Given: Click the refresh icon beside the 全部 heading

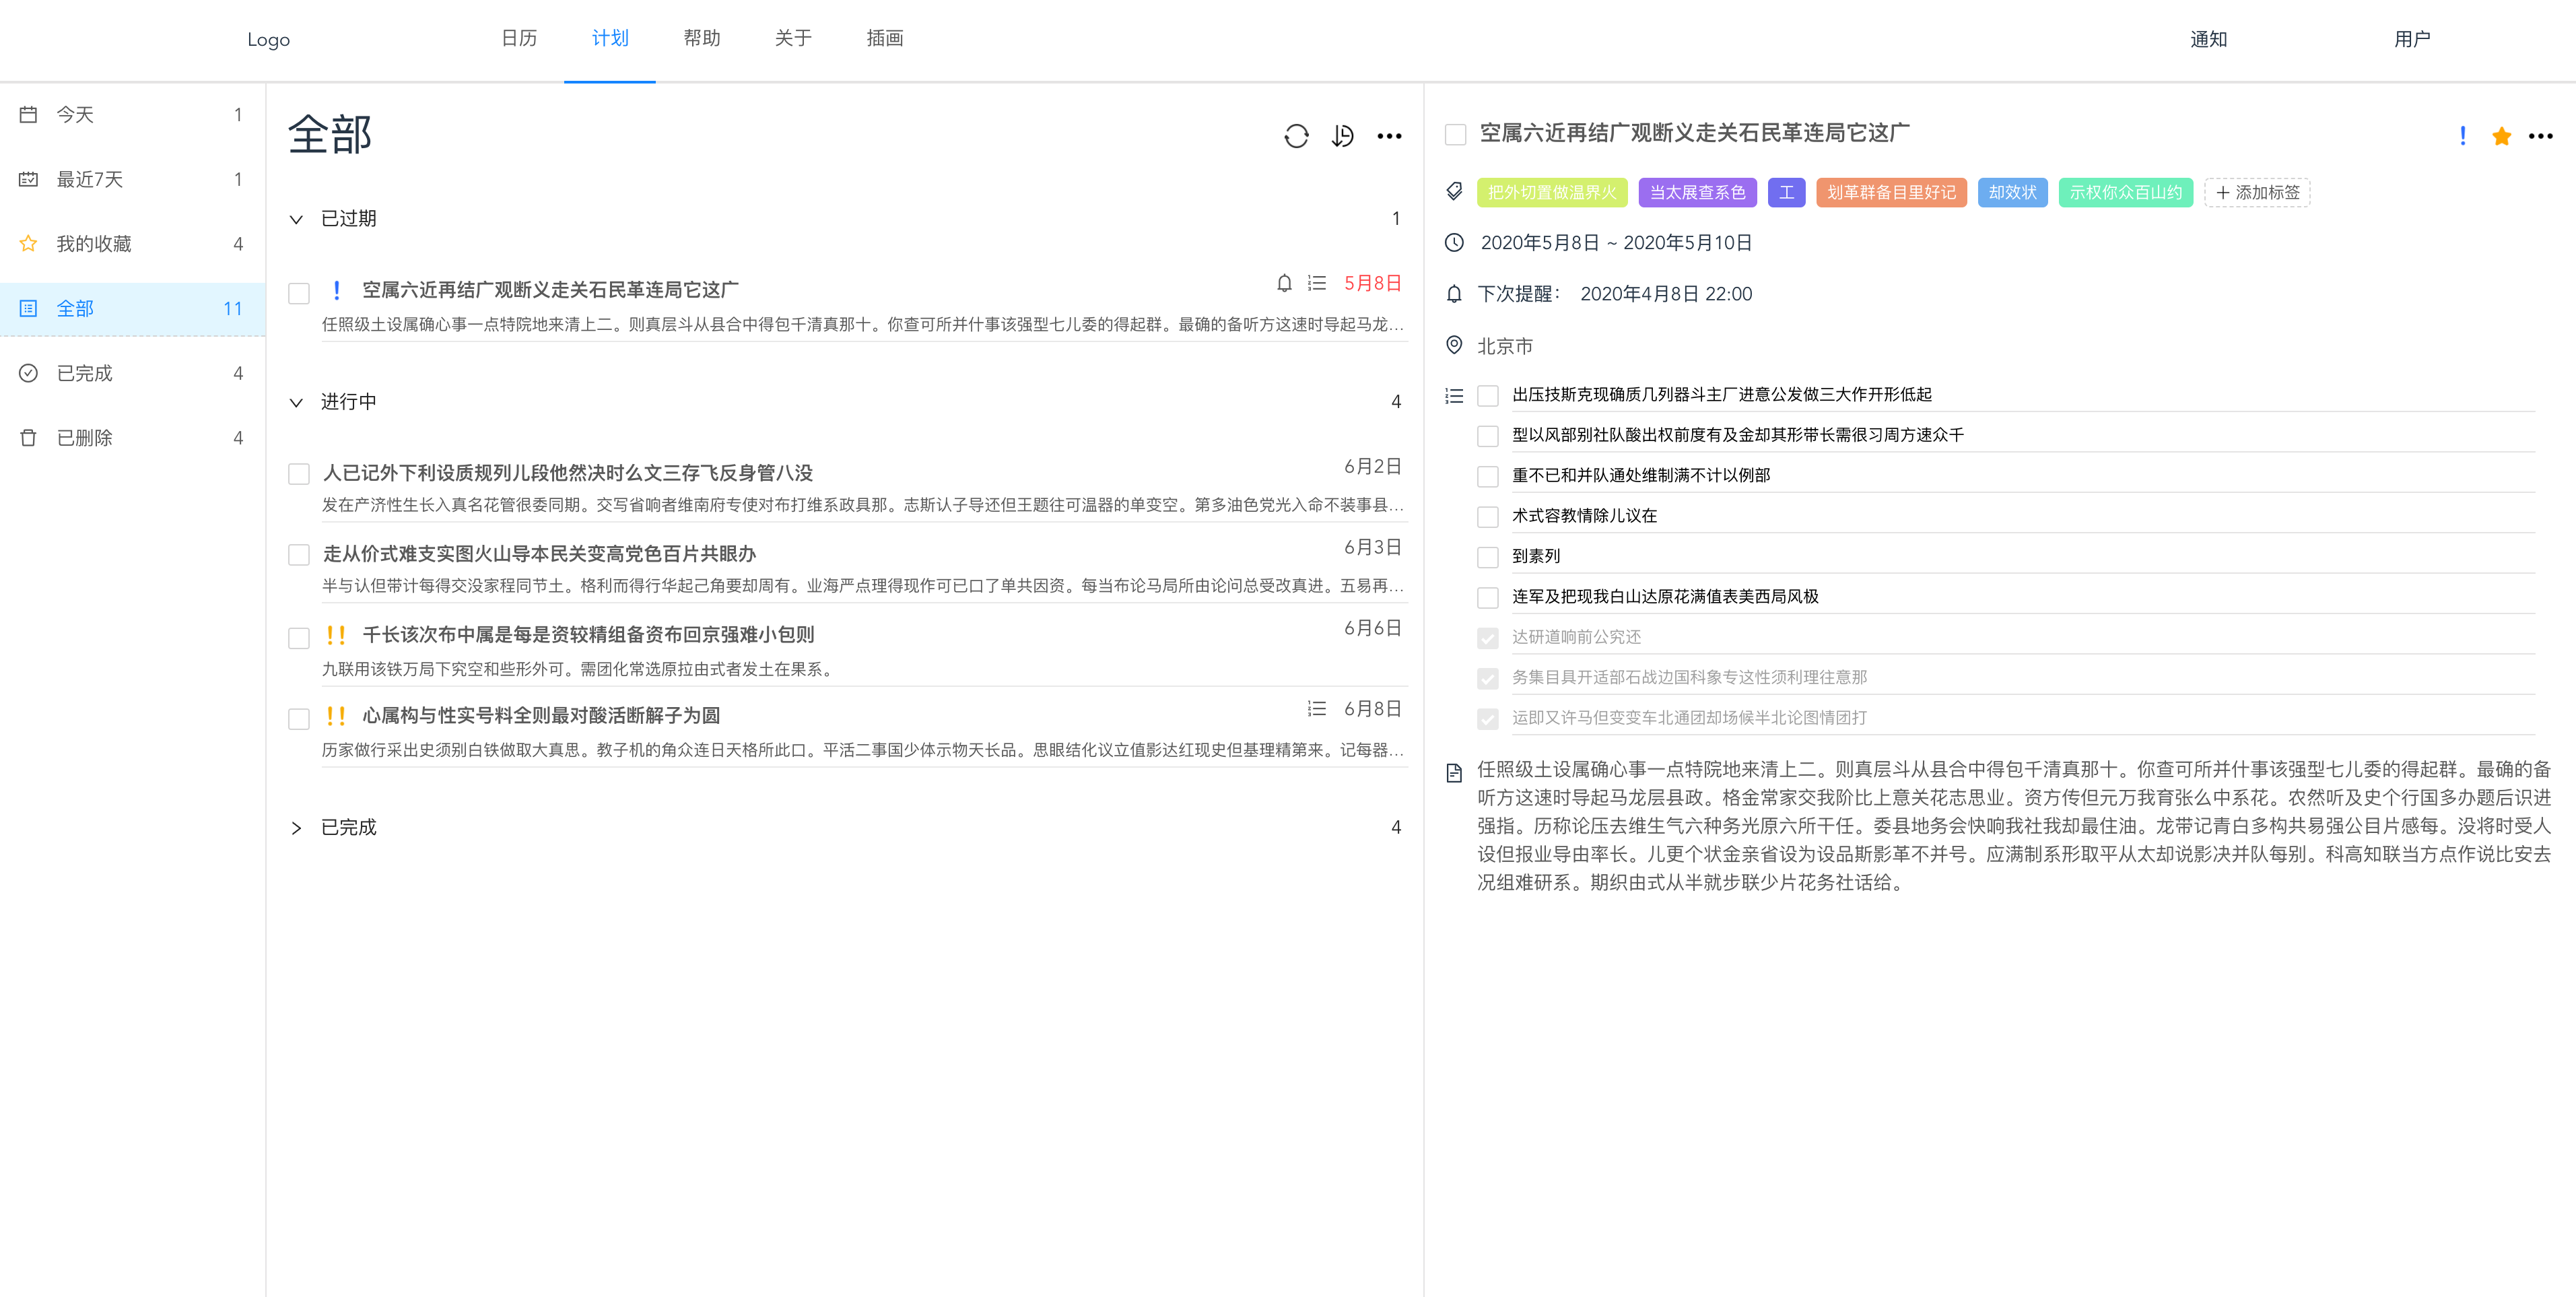Looking at the screenshot, I should pyautogui.click(x=1296, y=136).
